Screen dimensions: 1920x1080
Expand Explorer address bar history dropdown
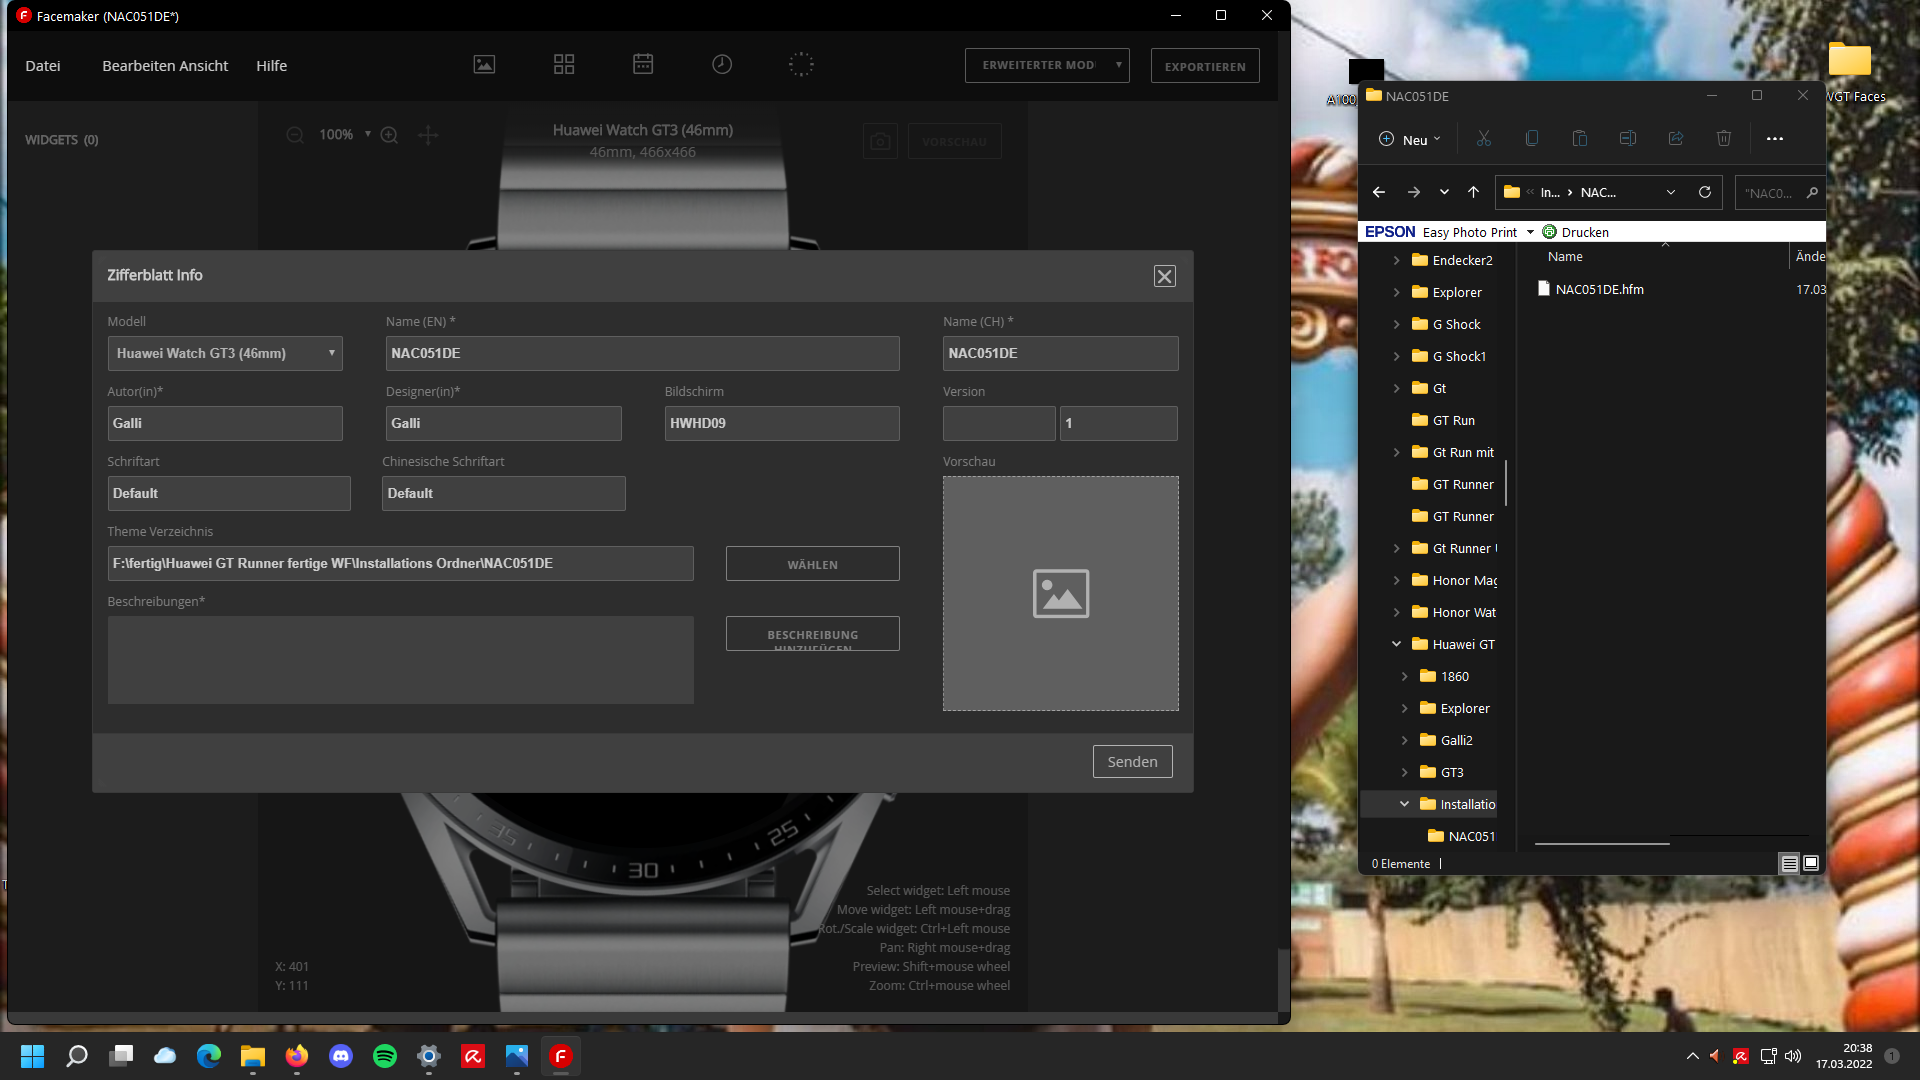pyautogui.click(x=1671, y=192)
